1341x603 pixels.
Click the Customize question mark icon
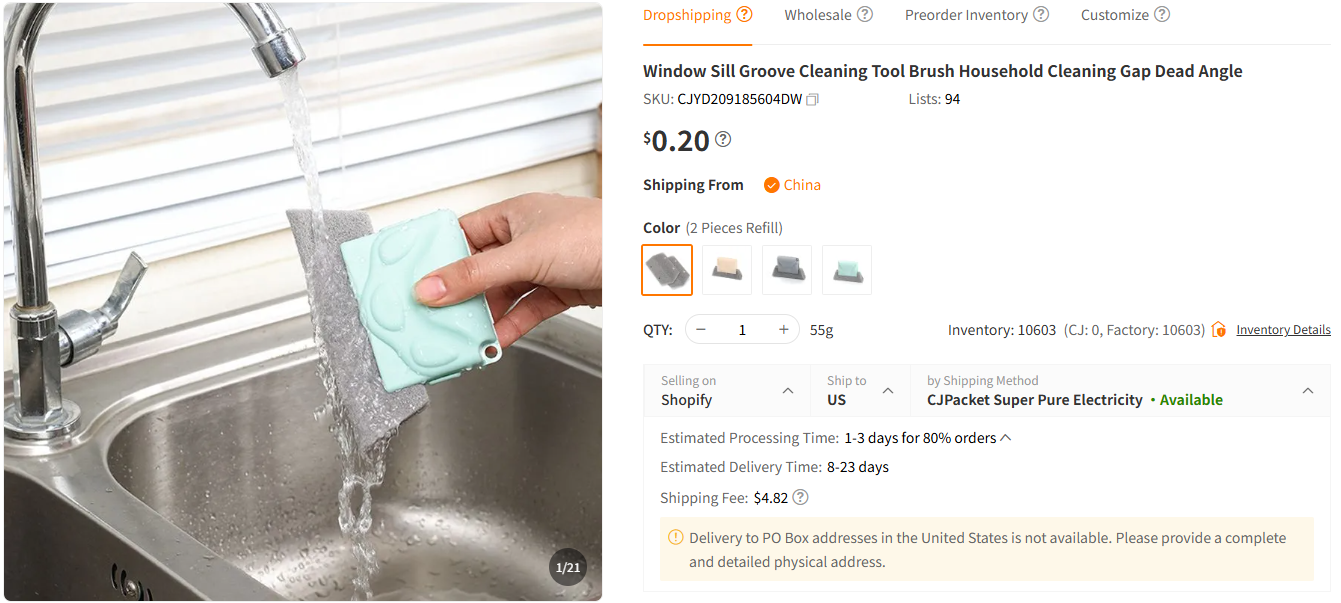[1162, 13]
